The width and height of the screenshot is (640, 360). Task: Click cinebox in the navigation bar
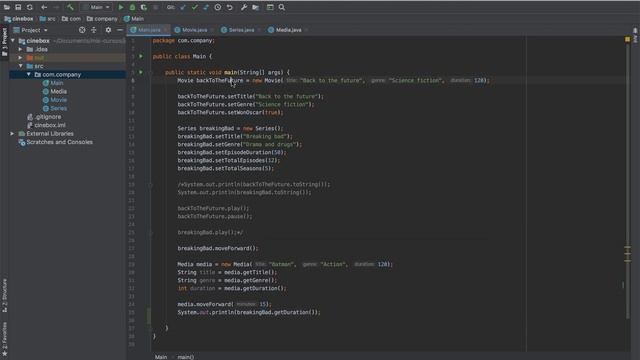tap(19, 18)
